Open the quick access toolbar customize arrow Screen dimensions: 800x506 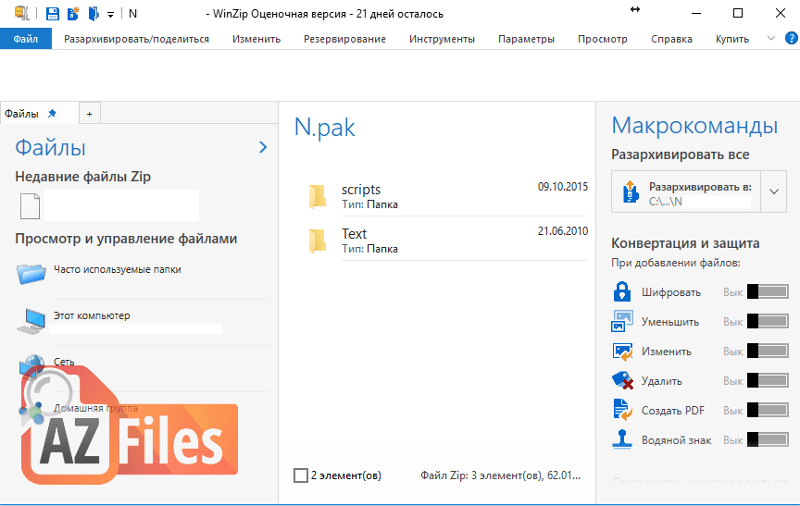(110, 14)
